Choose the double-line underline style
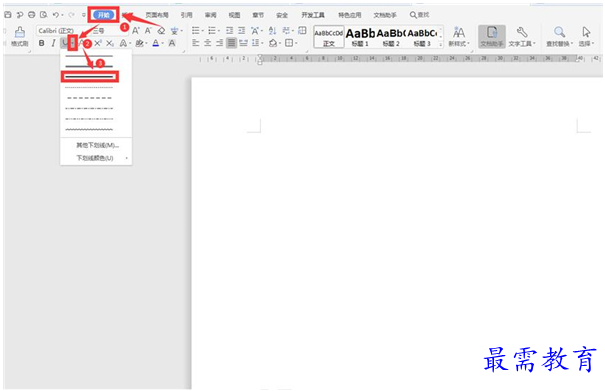This screenshot has height=391, width=605. pyautogui.click(x=90, y=77)
